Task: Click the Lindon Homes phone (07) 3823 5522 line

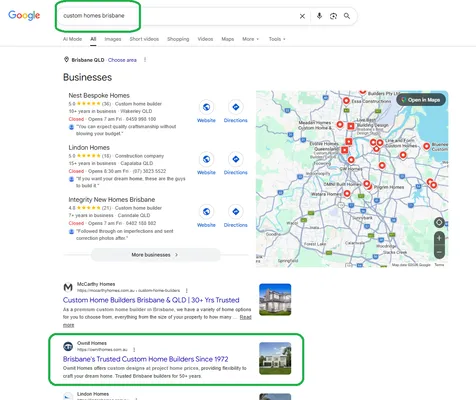Action: click(149, 171)
